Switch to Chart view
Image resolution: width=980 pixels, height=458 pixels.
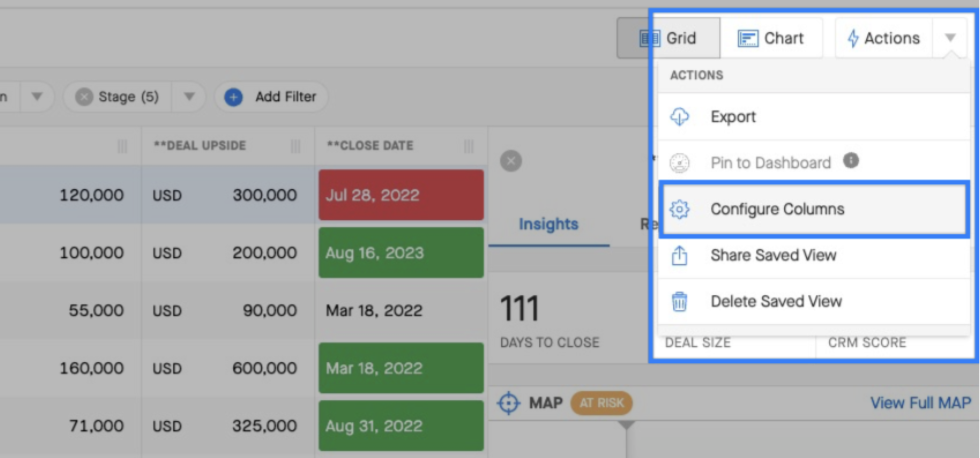point(771,38)
